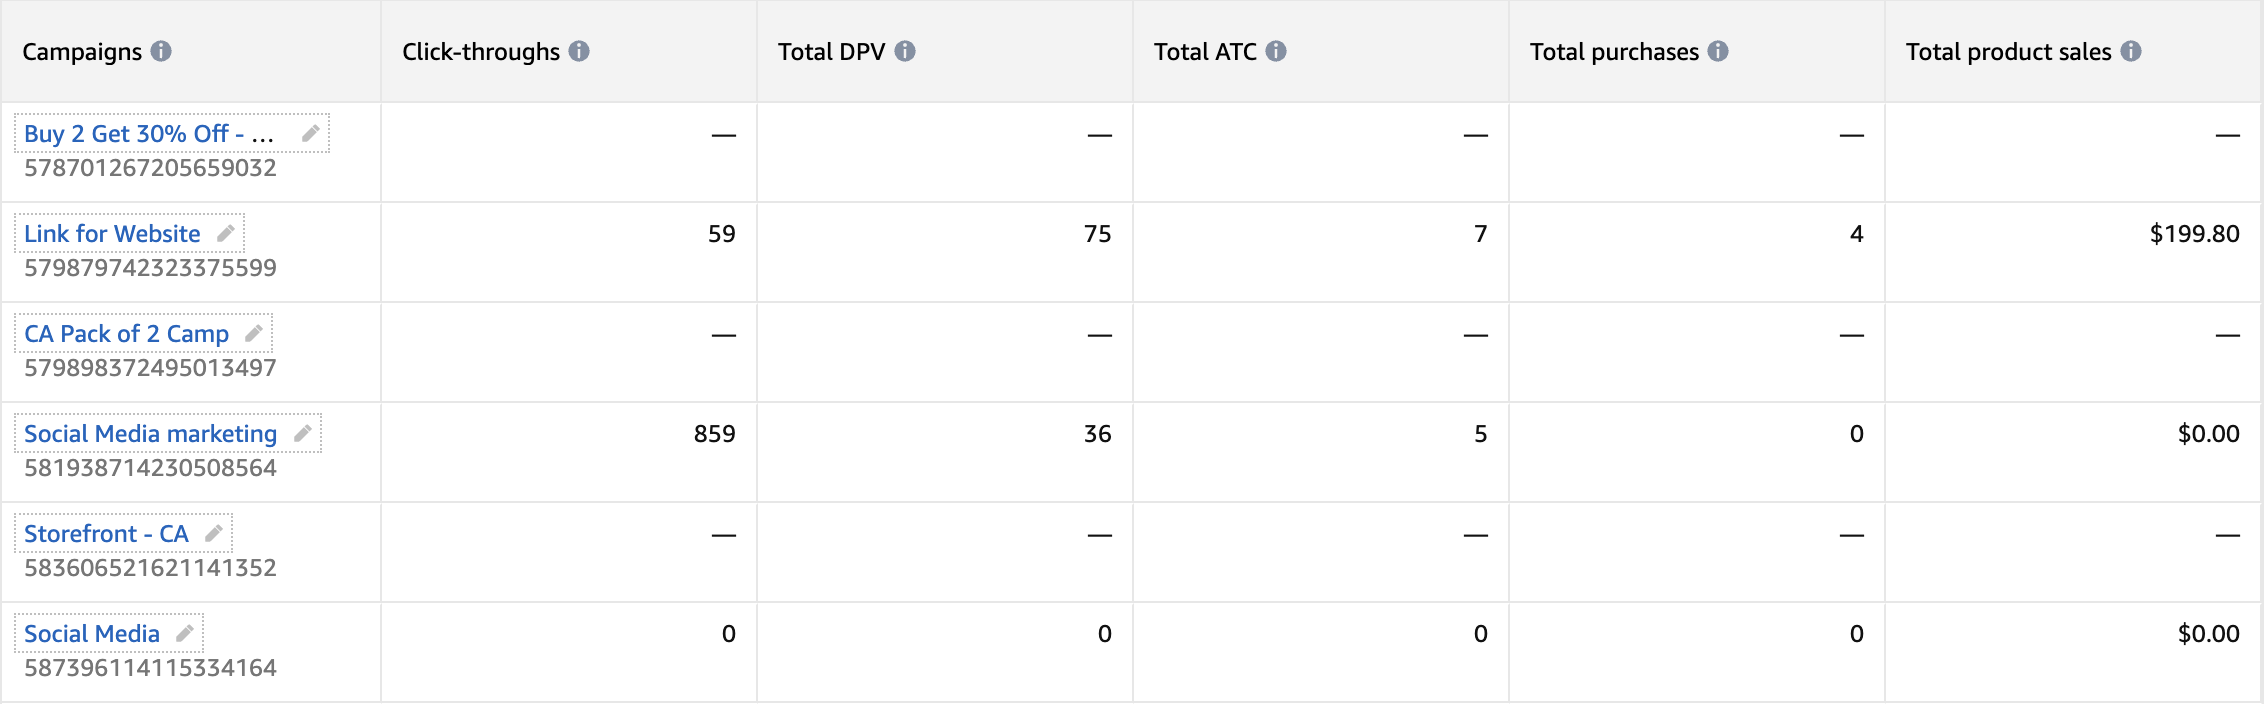Click the Total purchases info icon
Image resolution: width=2266 pixels, height=704 pixels.
(1718, 51)
